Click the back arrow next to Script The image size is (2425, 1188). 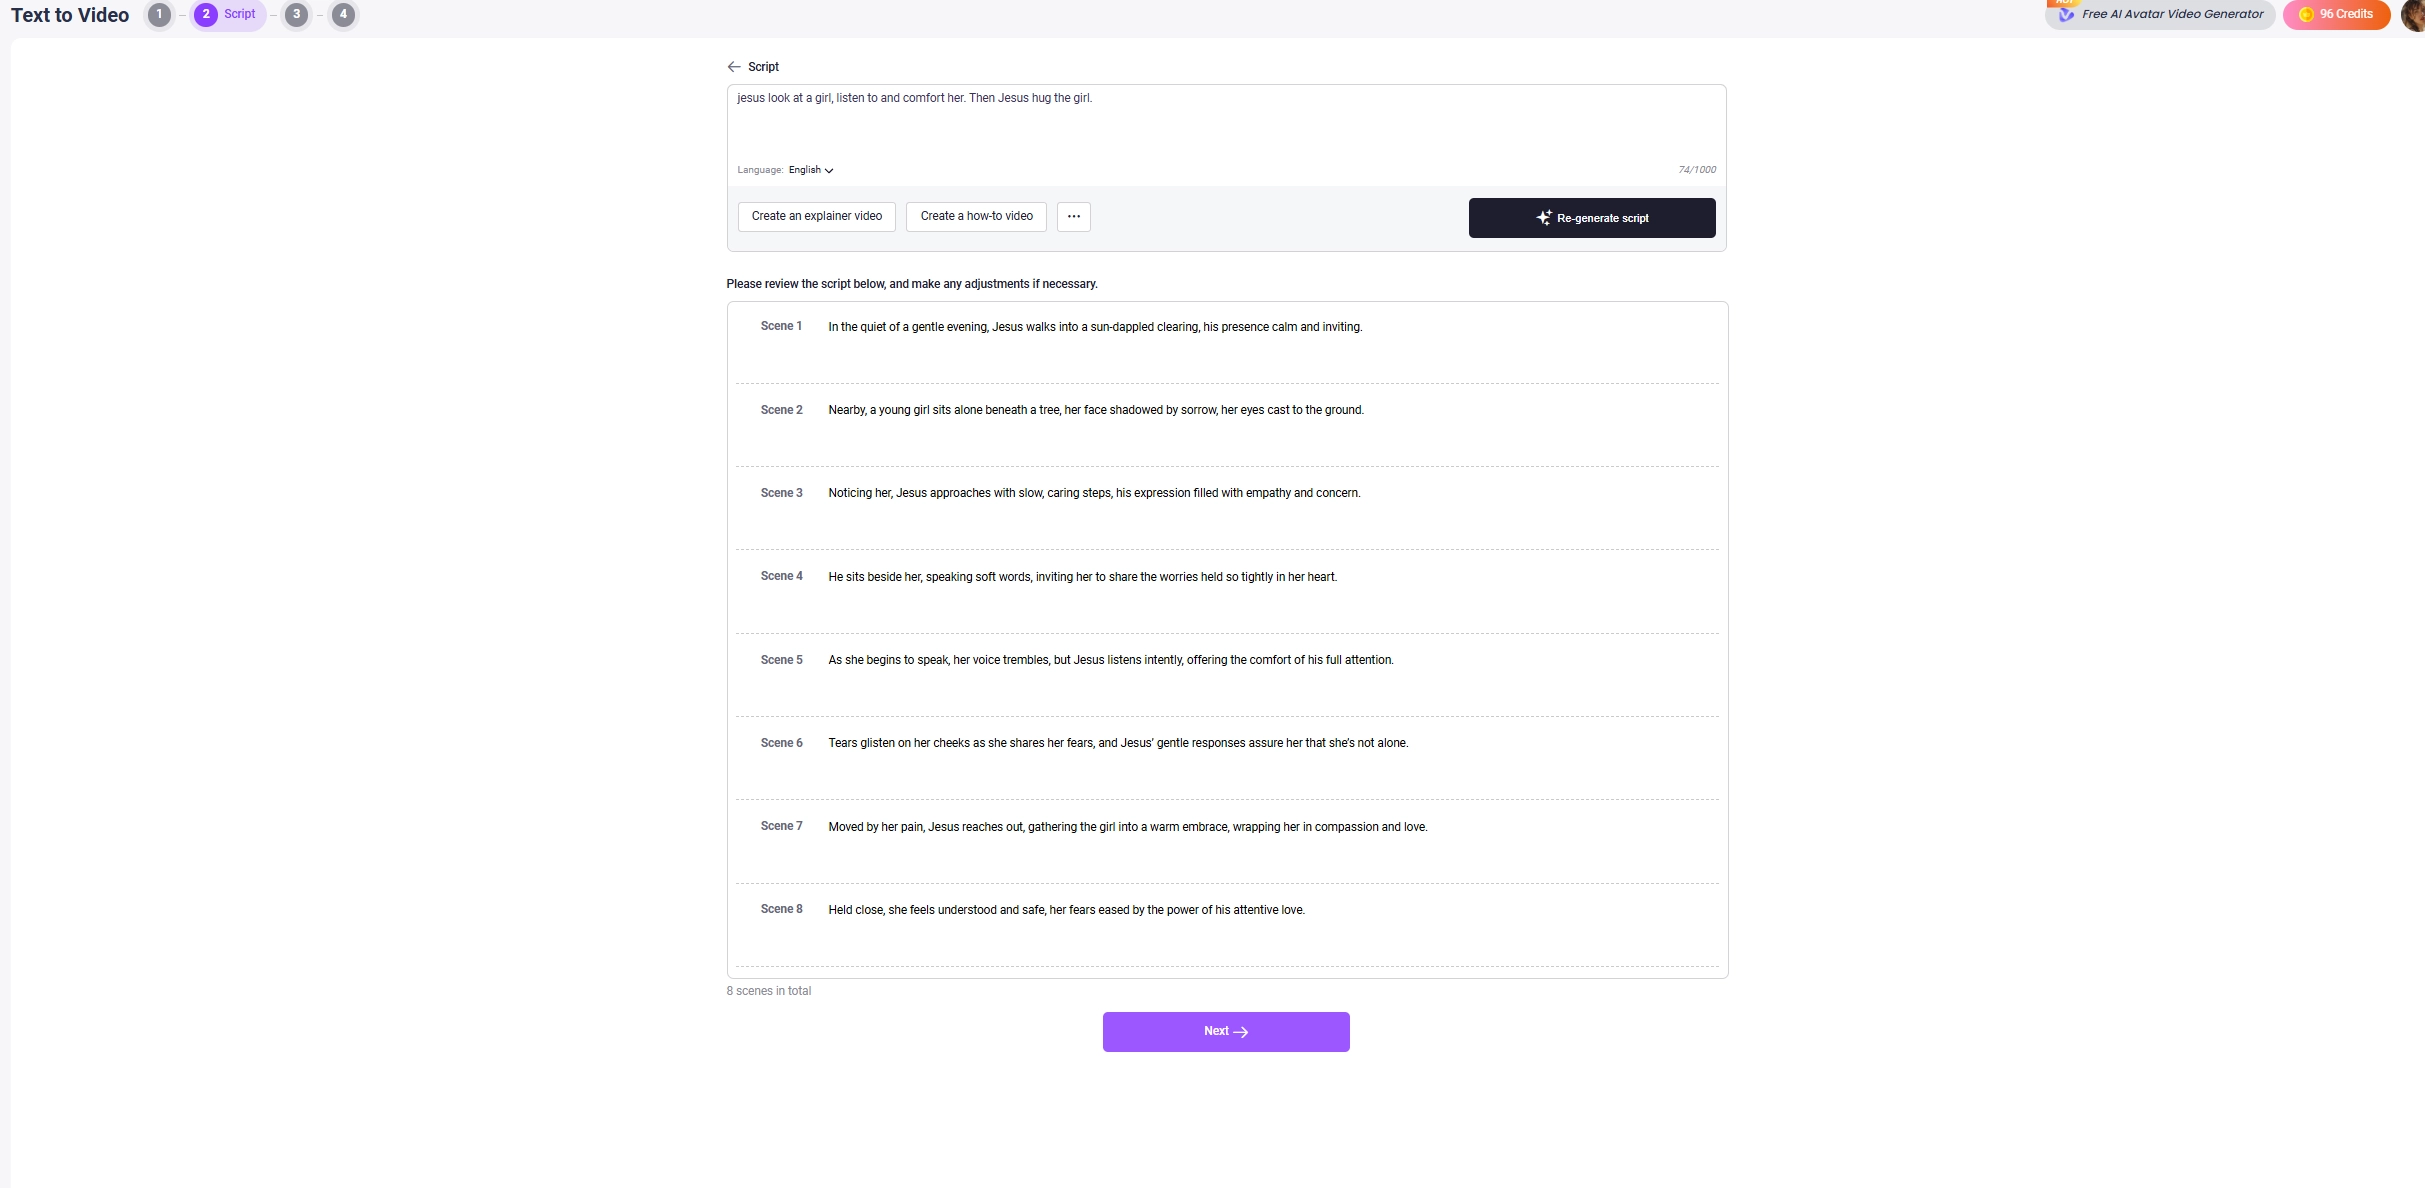(734, 67)
